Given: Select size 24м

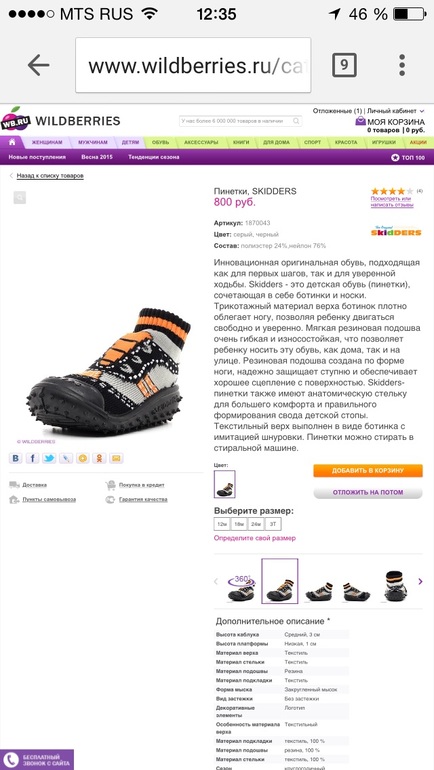Looking at the screenshot, I should tap(256, 524).
